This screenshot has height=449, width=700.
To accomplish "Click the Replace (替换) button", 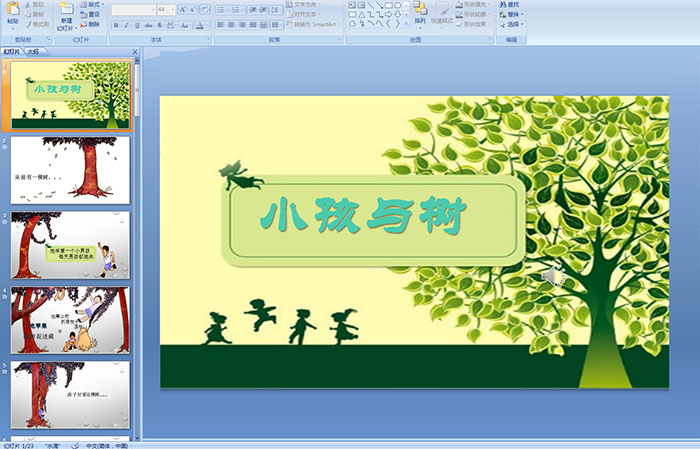I will (x=512, y=15).
